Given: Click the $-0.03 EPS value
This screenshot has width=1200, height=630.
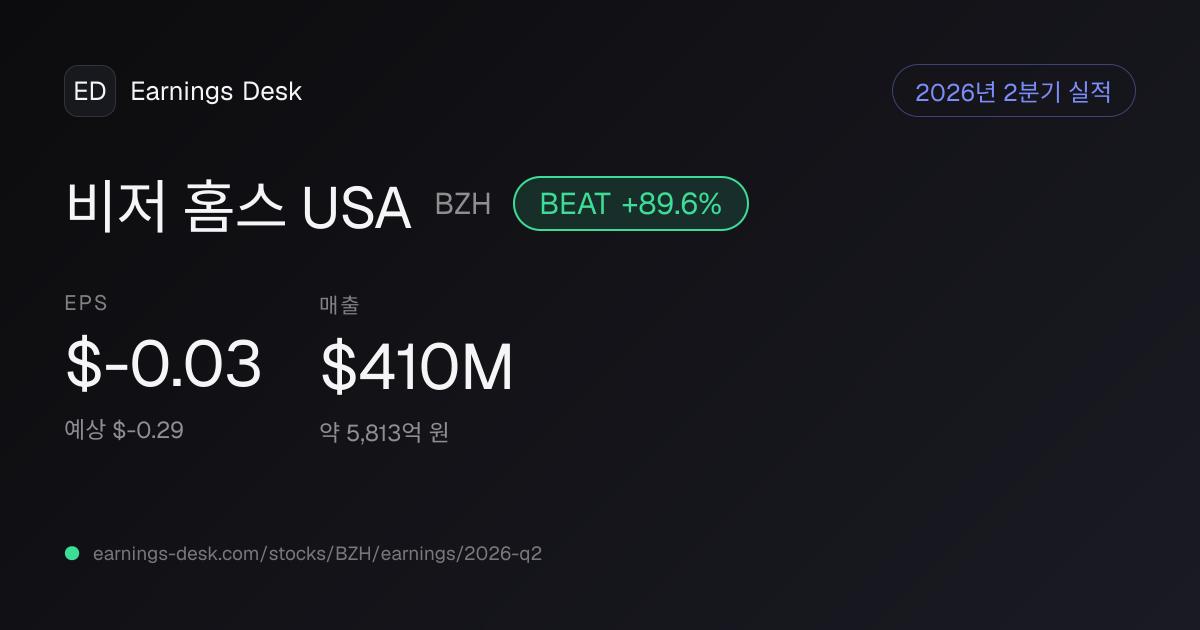Looking at the screenshot, I should click(x=164, y=365).
